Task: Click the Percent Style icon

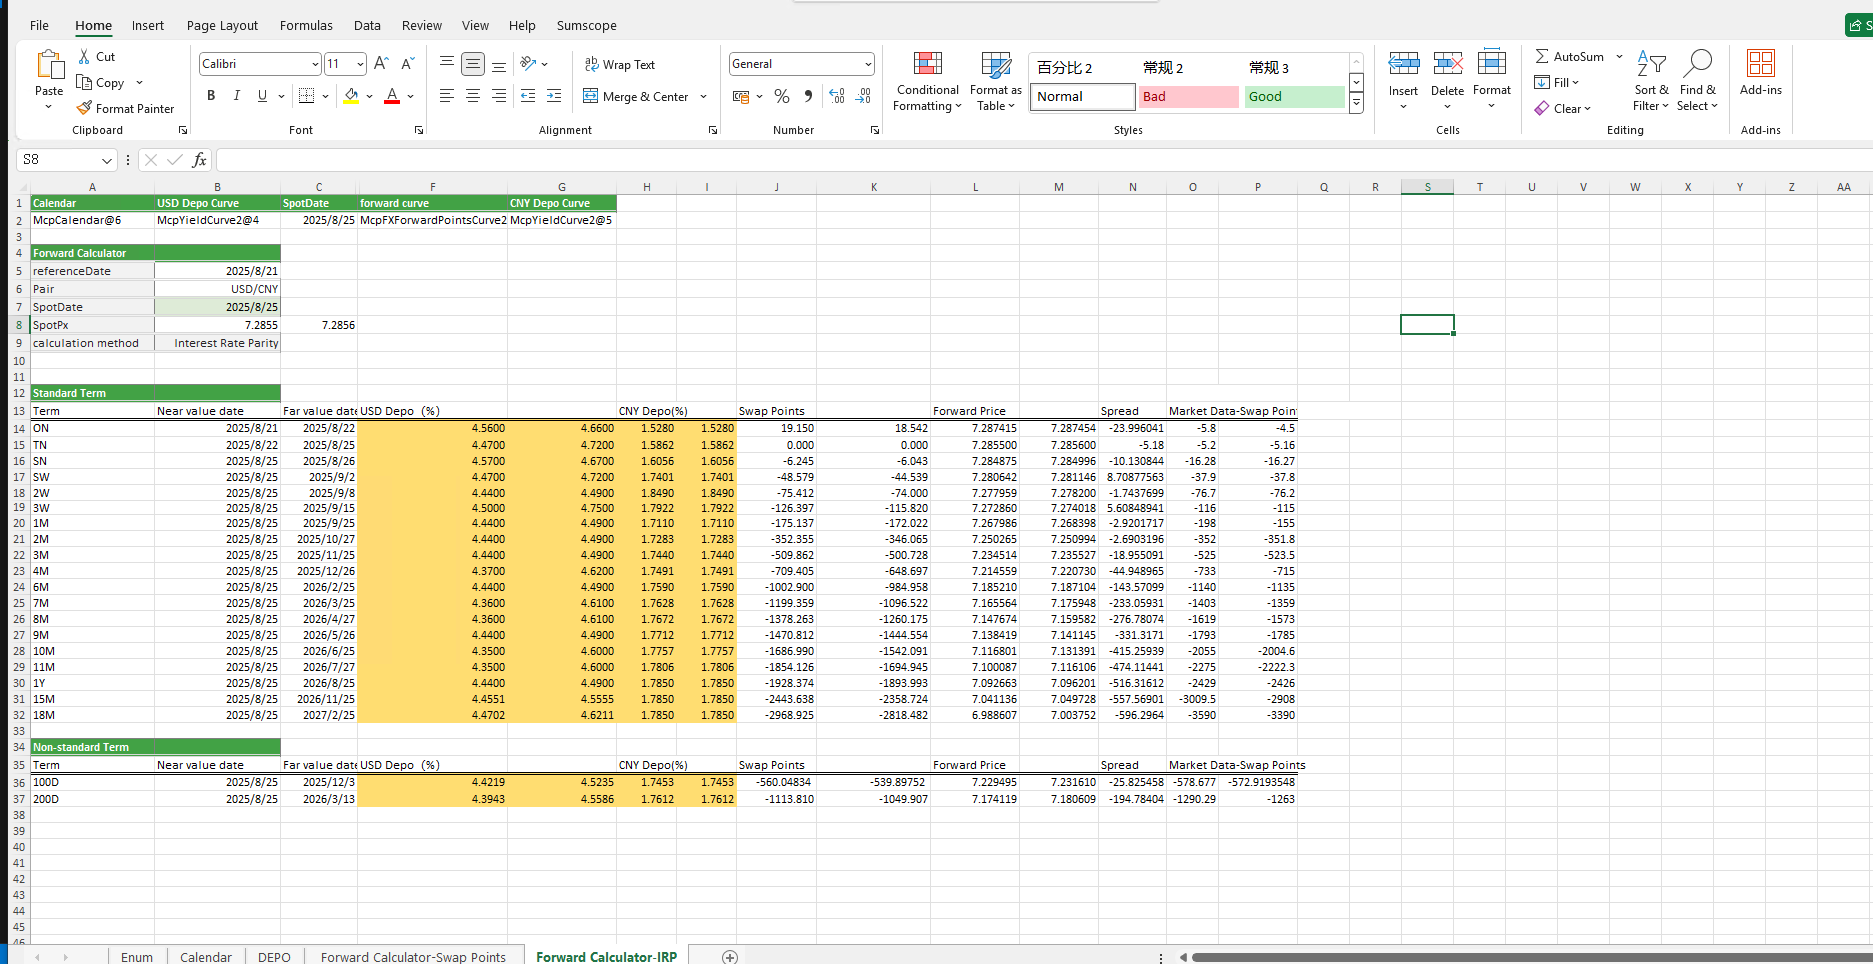Action: 782,96
